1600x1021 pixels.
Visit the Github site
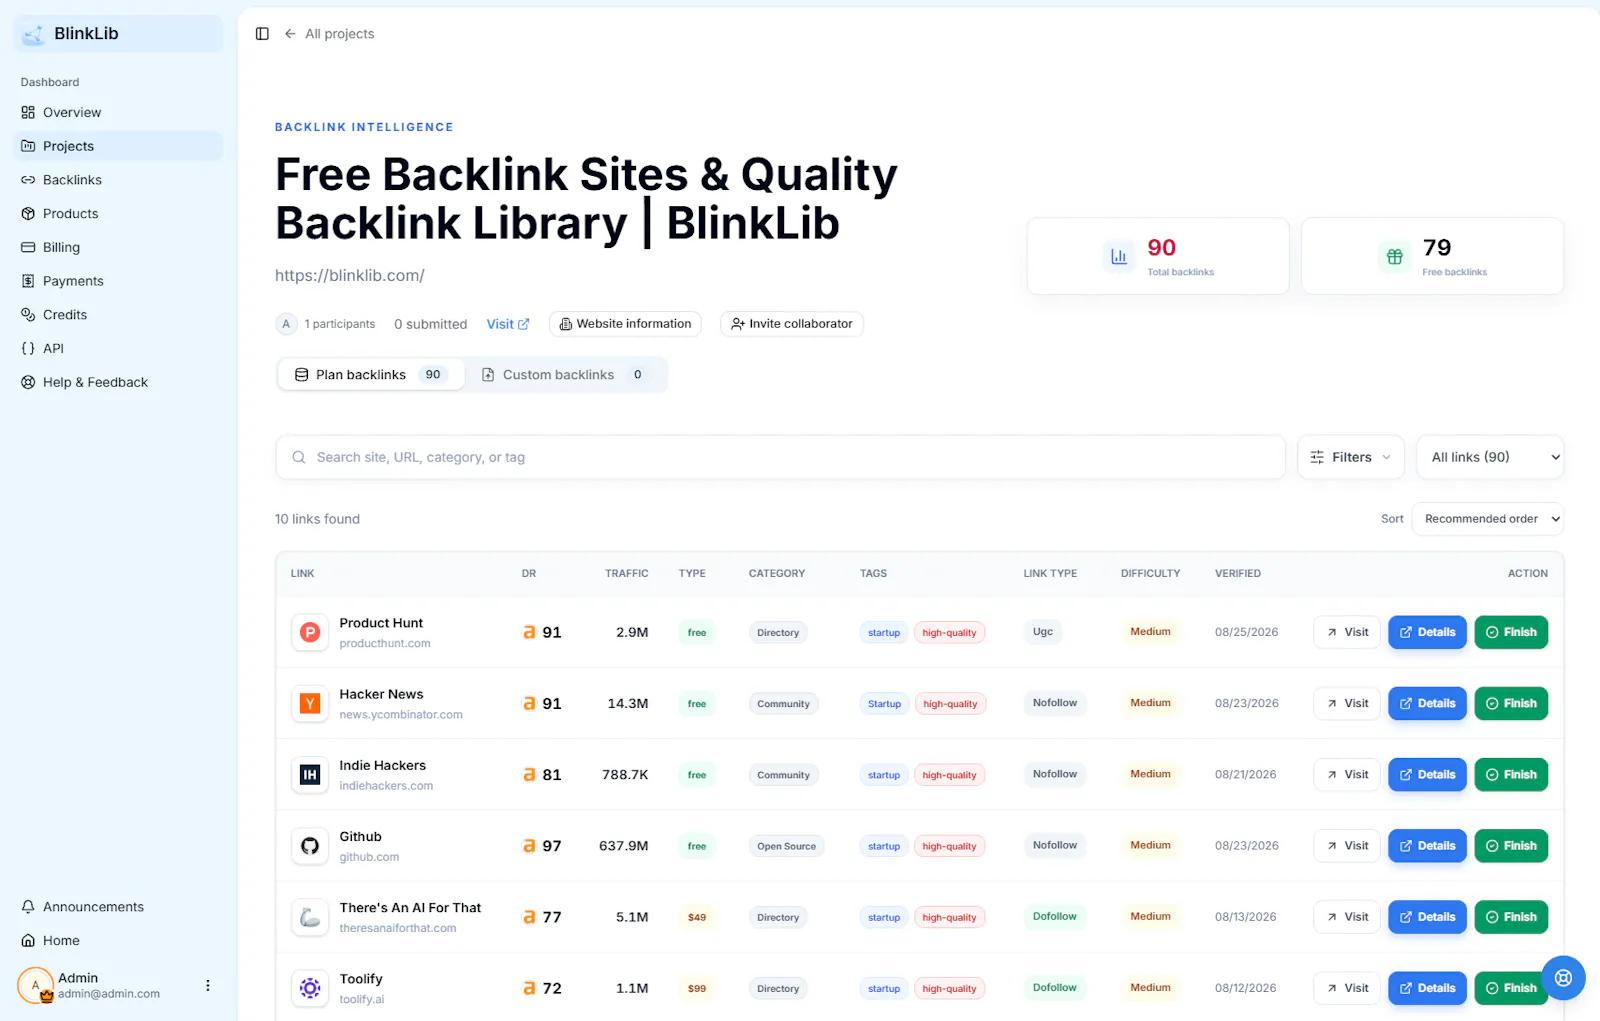pos(1347,846)
